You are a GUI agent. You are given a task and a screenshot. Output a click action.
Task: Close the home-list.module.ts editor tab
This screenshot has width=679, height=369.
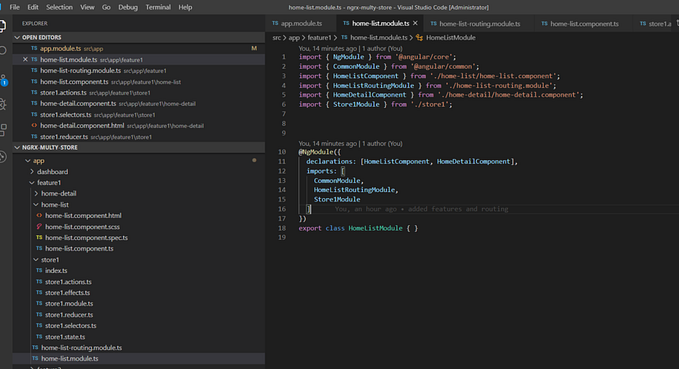pyautogui.click(x=415, y=23)
